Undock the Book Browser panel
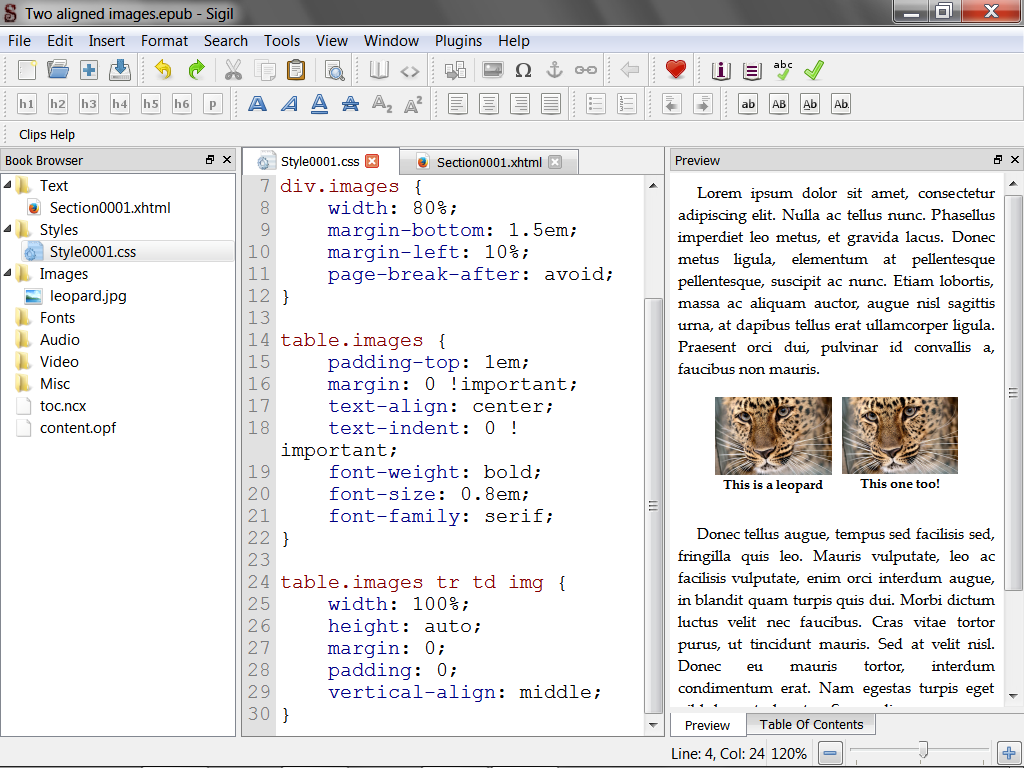This screenshot has height=768, width=1024. tap(210, 160)
